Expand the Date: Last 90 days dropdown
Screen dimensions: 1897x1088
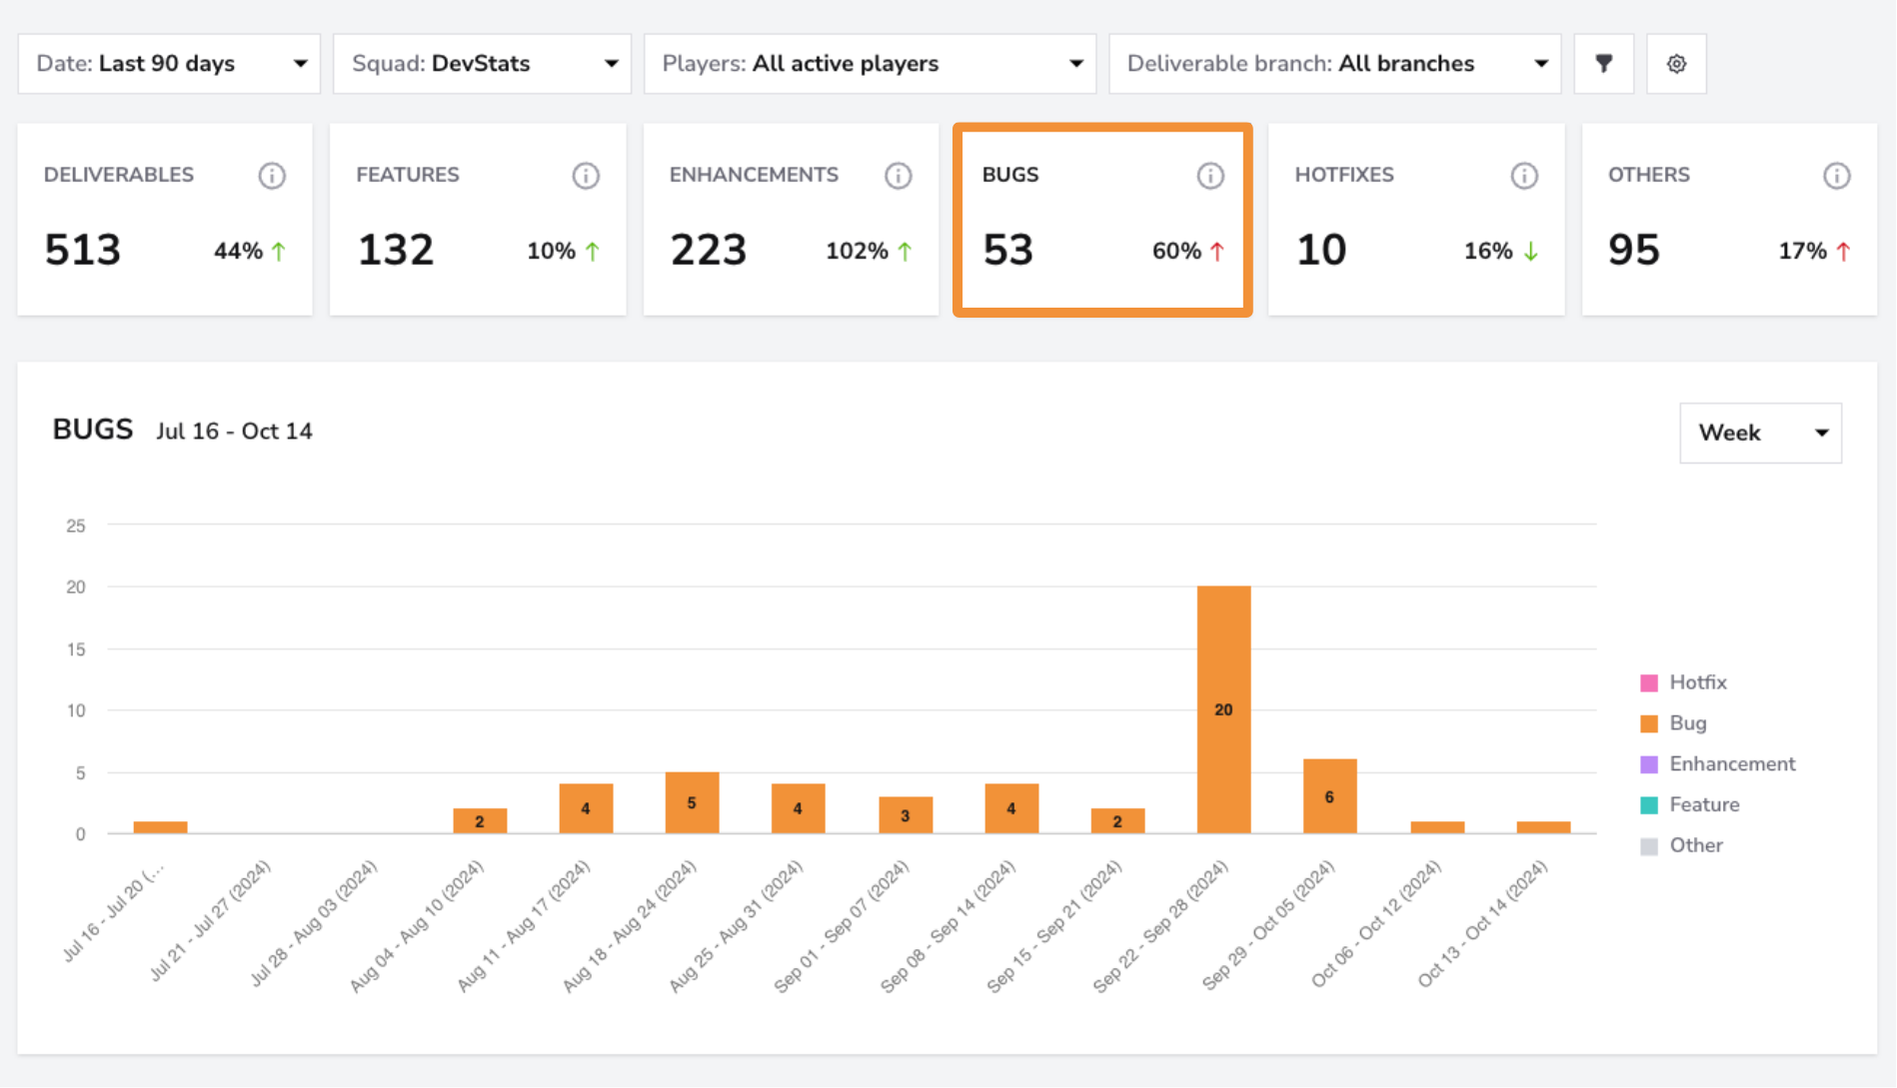(169, 64)
